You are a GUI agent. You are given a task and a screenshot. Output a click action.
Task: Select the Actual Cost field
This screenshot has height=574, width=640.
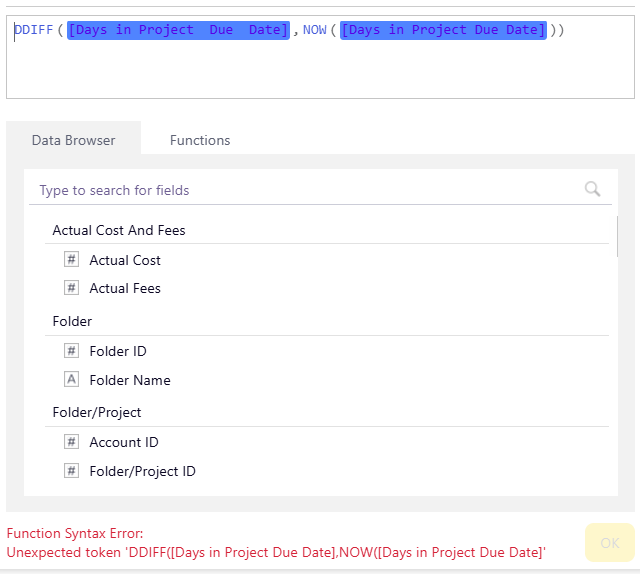pyautogui.click(x=125, y=260)
